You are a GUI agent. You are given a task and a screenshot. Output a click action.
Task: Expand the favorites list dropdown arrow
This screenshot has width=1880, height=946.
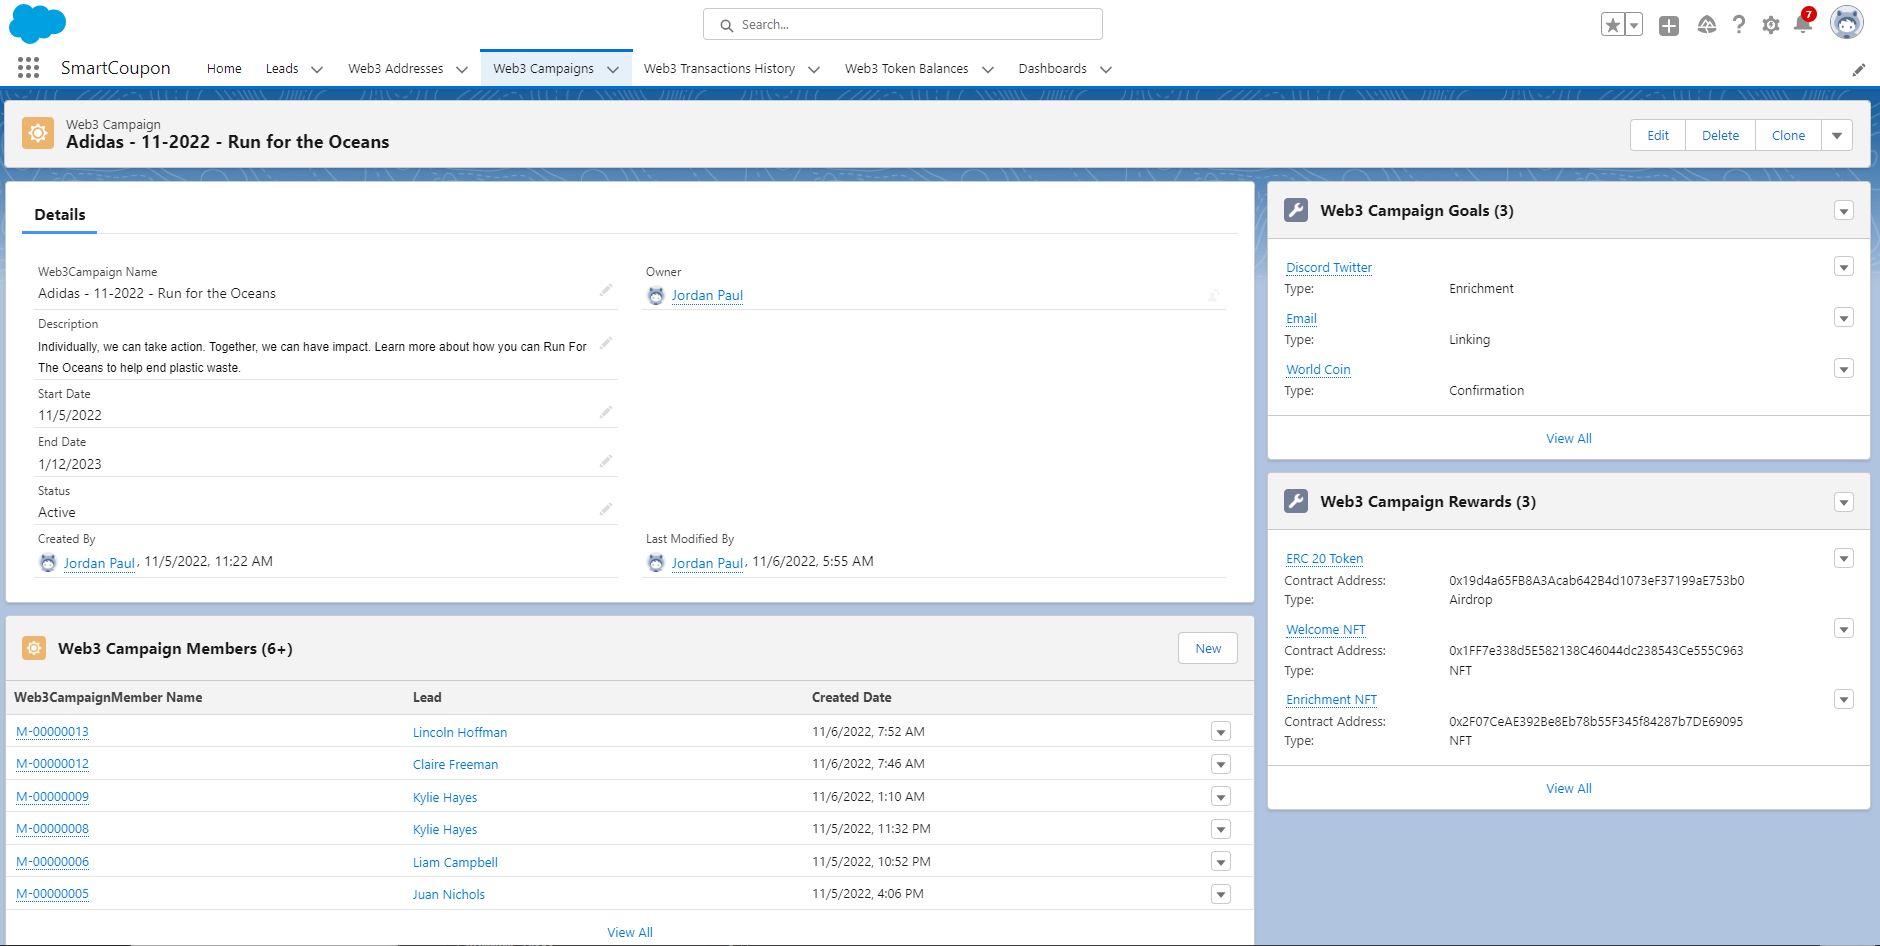tap(1634, 25)
